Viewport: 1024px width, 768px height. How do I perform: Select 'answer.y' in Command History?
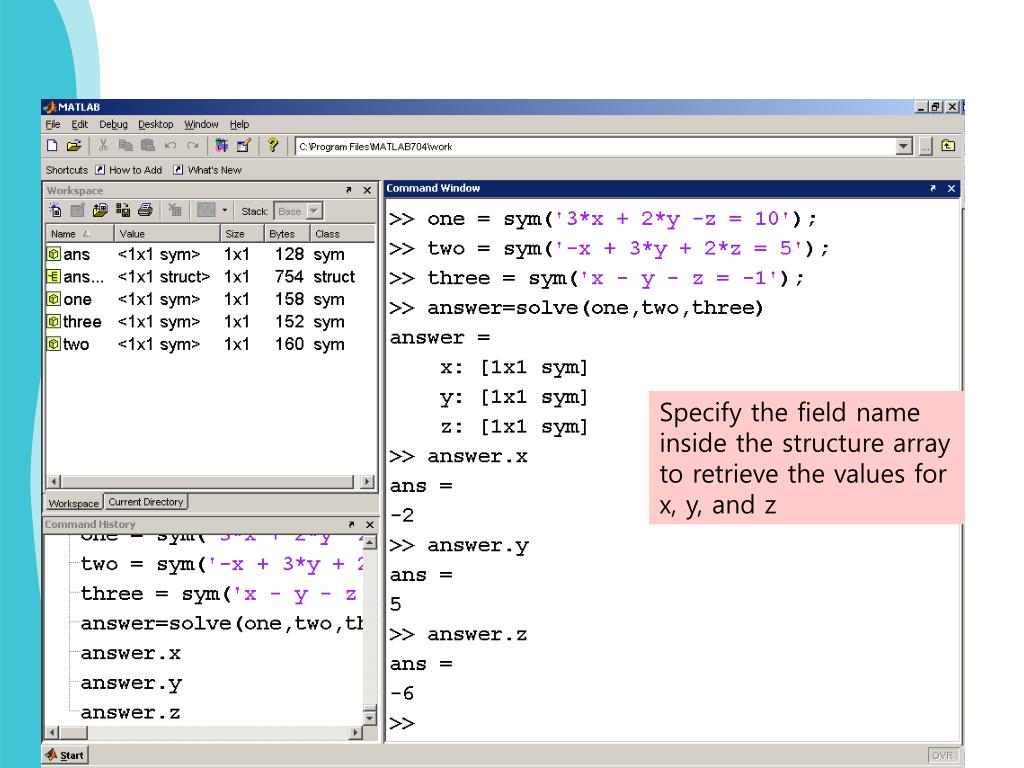(x=131, y=683)
